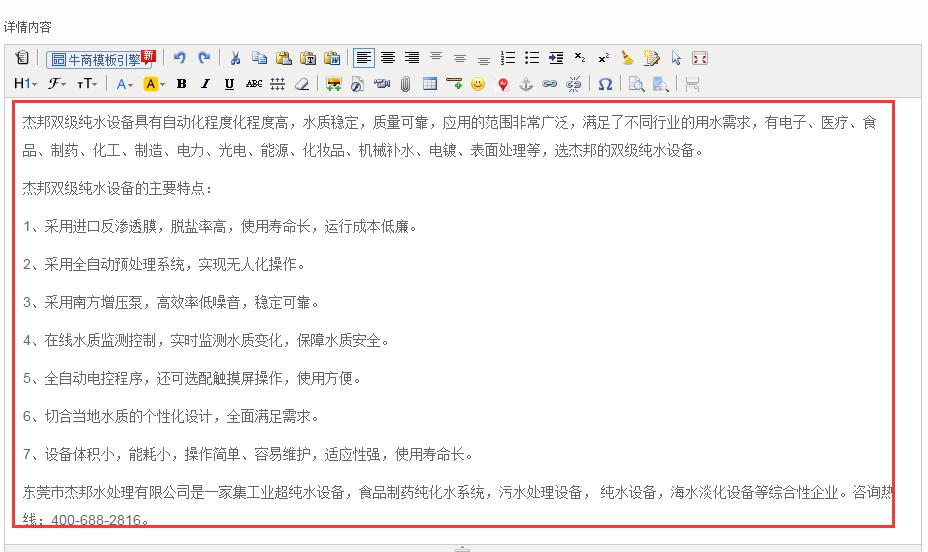
Task: Apply subscript formatting
Action: tap(579, 58)
